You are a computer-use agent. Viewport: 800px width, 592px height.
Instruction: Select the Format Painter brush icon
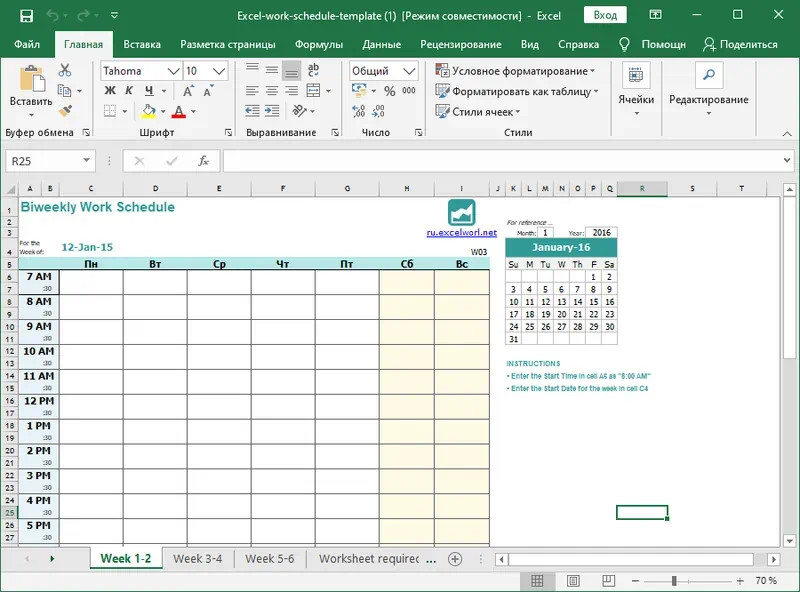pyautogui.click(x=65, y=111)
